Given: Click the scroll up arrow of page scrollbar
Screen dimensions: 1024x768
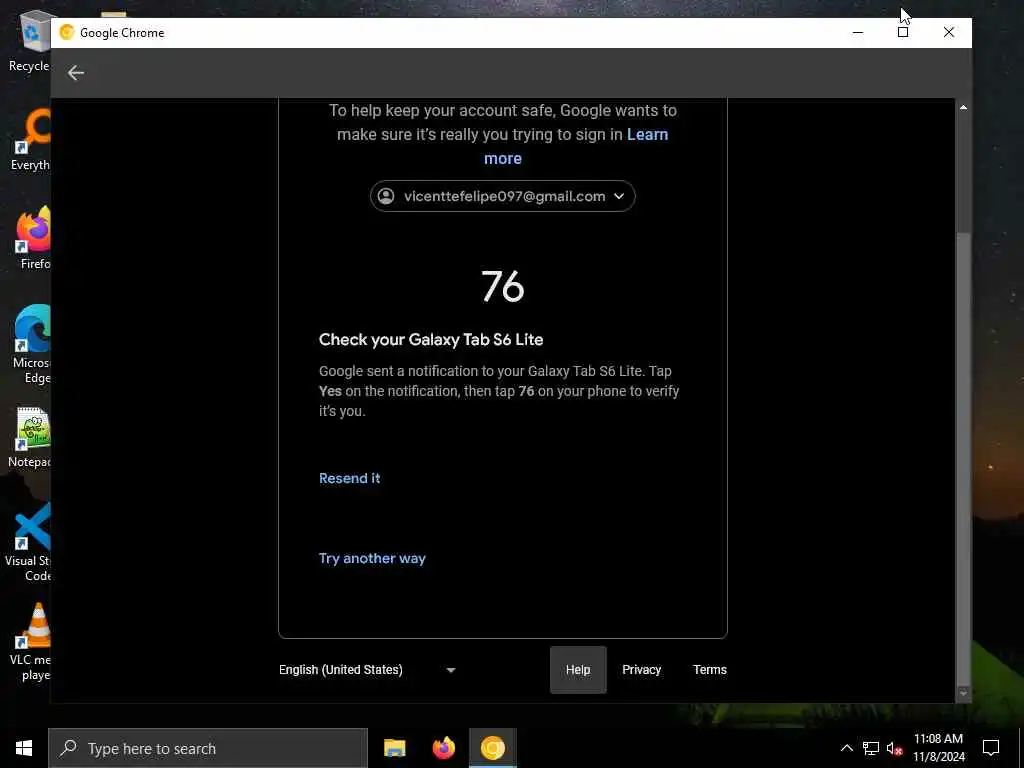Looking at the screenshot, I should (x=963, y=107).
